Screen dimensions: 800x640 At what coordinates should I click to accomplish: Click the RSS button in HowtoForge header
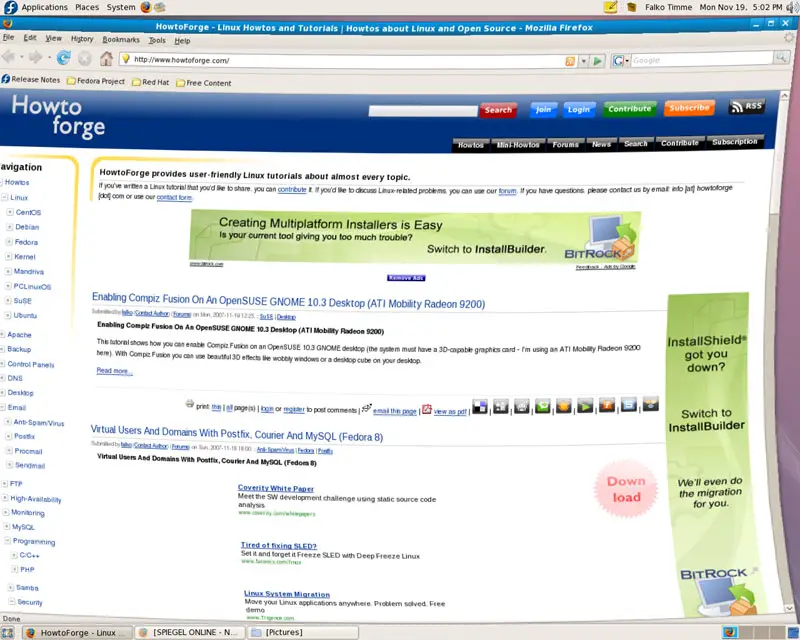click(746, 107)
